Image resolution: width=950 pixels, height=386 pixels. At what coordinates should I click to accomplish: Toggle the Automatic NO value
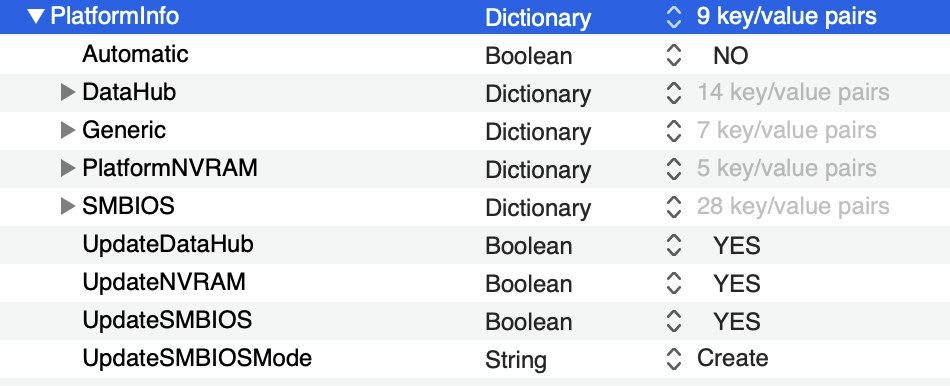point(731,56)
